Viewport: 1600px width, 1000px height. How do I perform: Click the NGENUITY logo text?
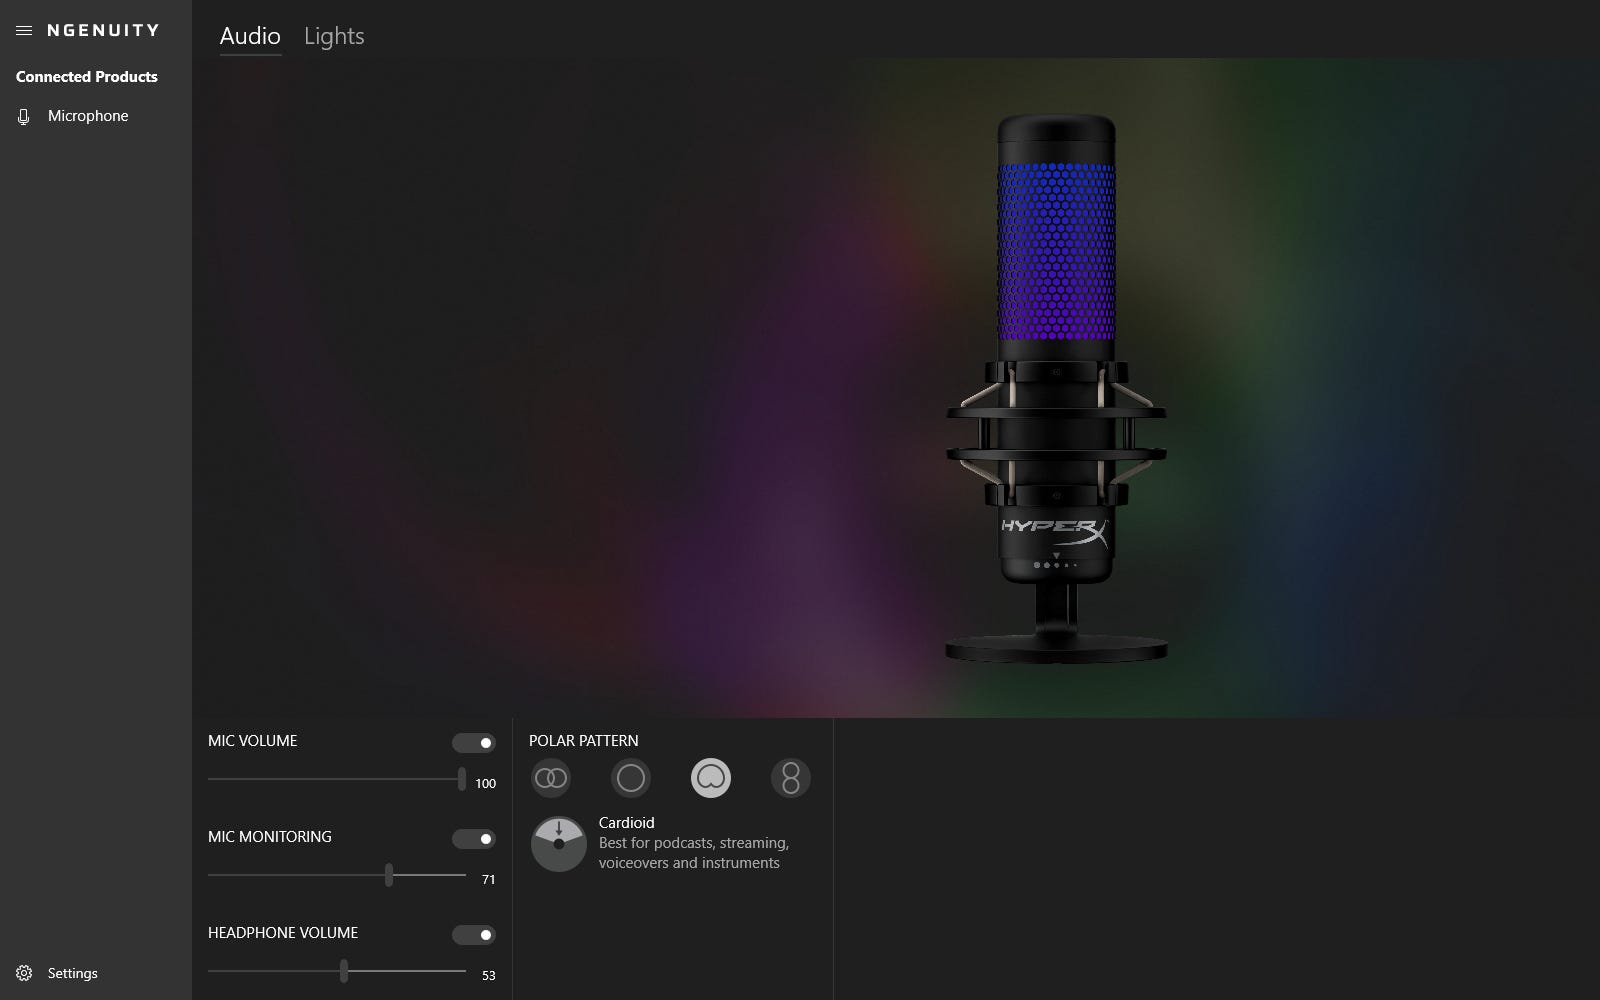coord(103,31)
